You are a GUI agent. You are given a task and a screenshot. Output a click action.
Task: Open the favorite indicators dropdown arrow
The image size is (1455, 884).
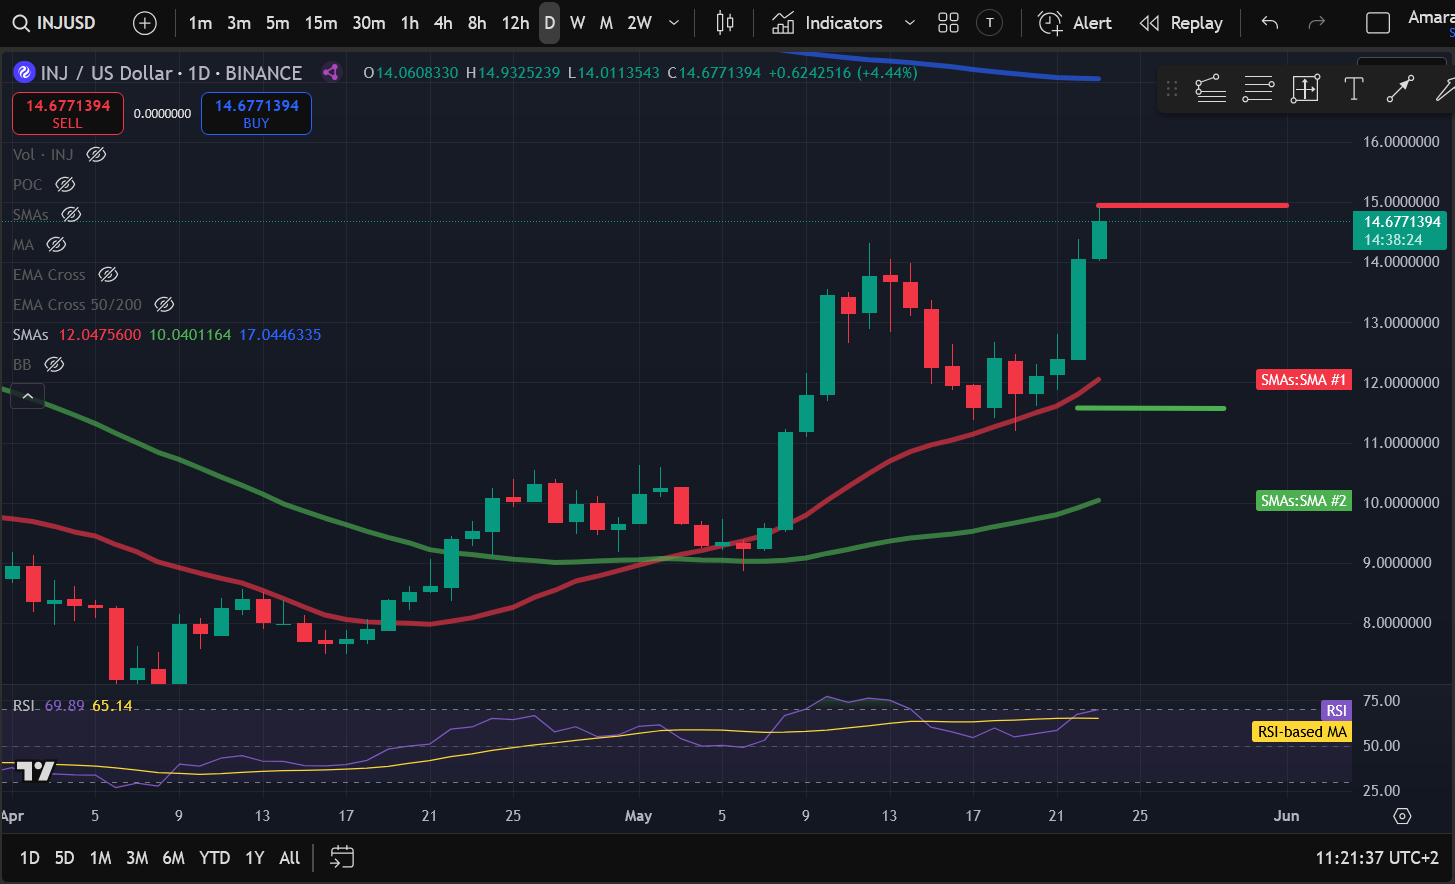[909, 23]
